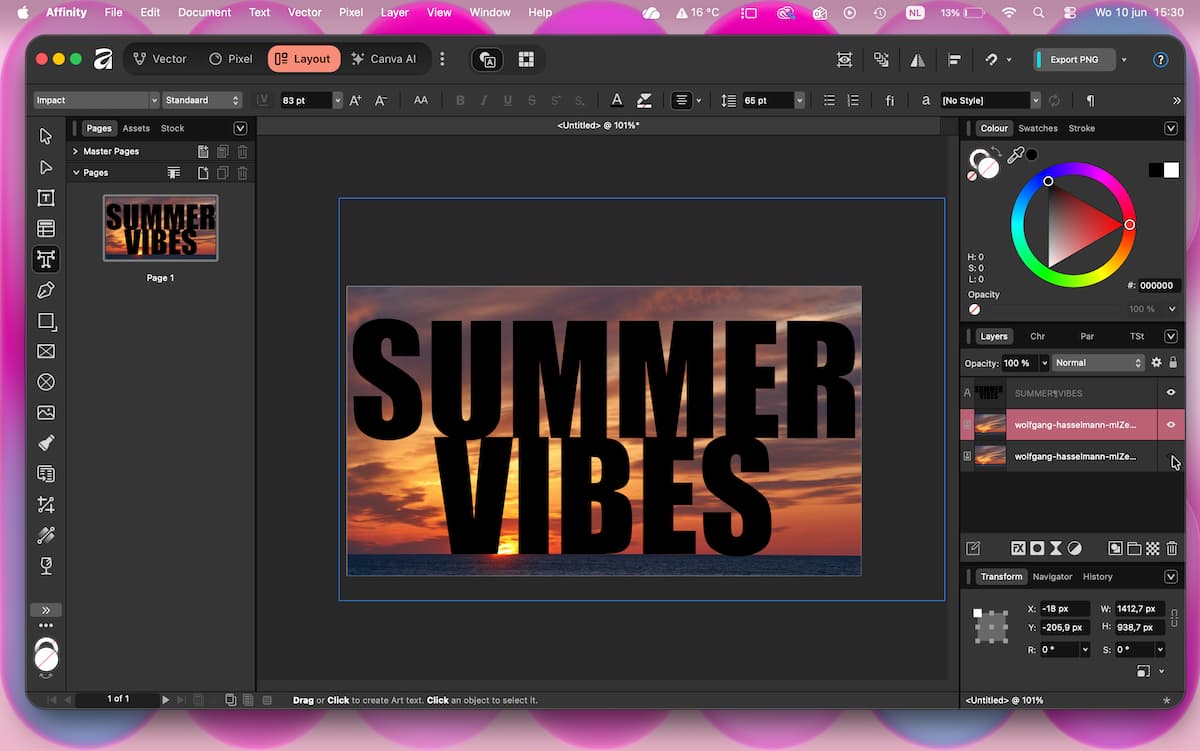1200x751 pixels.
Task: Hide the selected wolfgang-hasselmann layer
Action: pos(1171,424)
